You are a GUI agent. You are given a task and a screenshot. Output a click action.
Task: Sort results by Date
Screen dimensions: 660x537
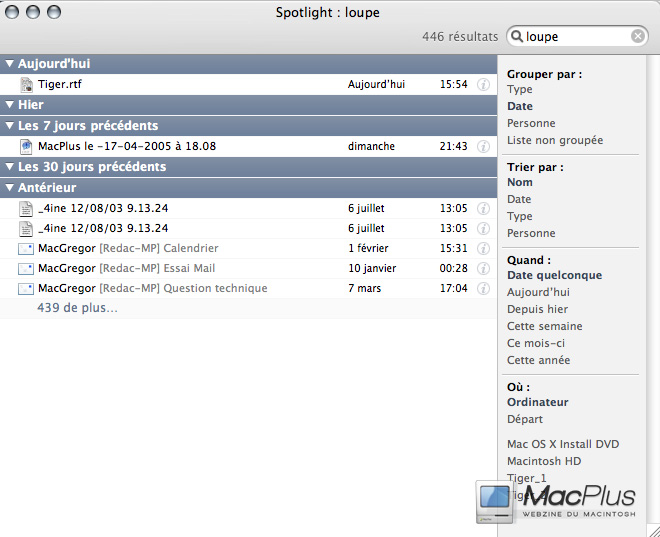pos(519,199)
